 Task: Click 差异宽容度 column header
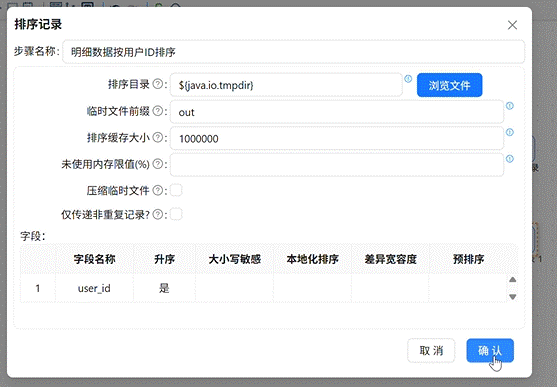(390, 259)
